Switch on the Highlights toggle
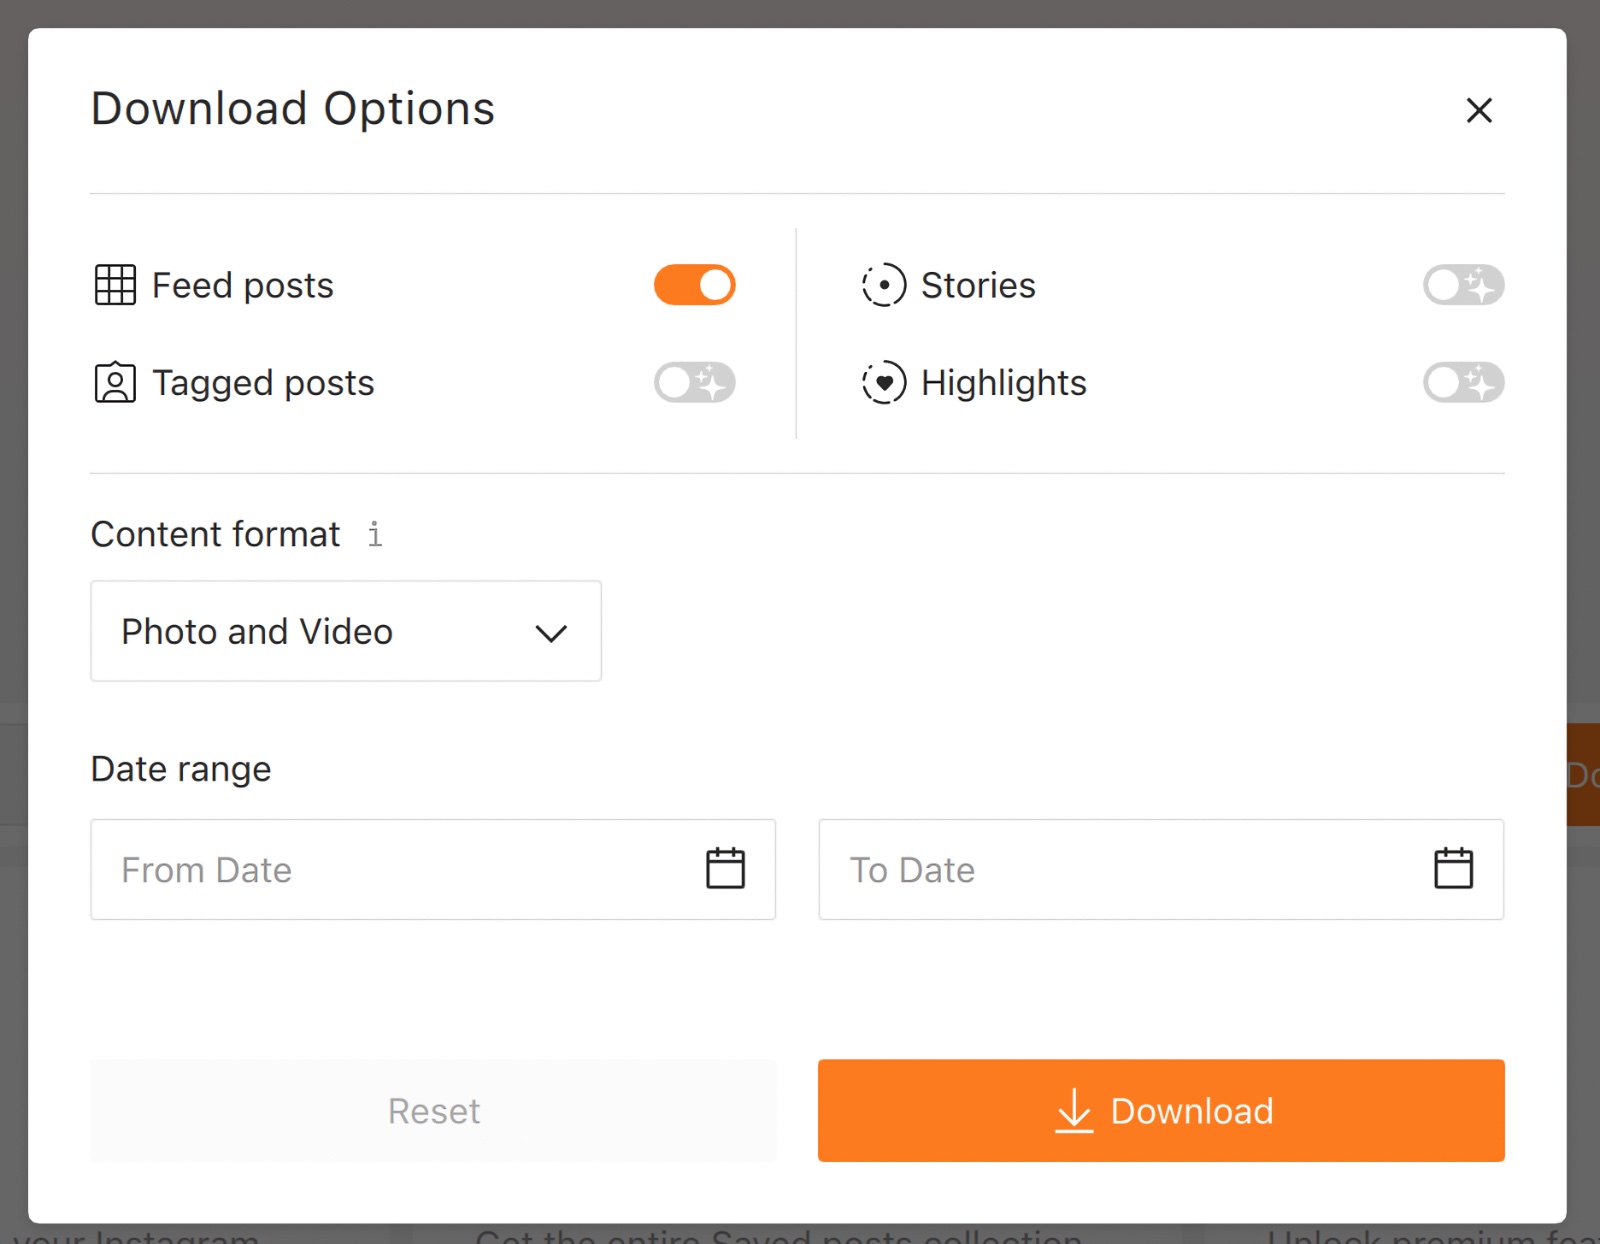 pyautogui.click(x=1463, y=383)
